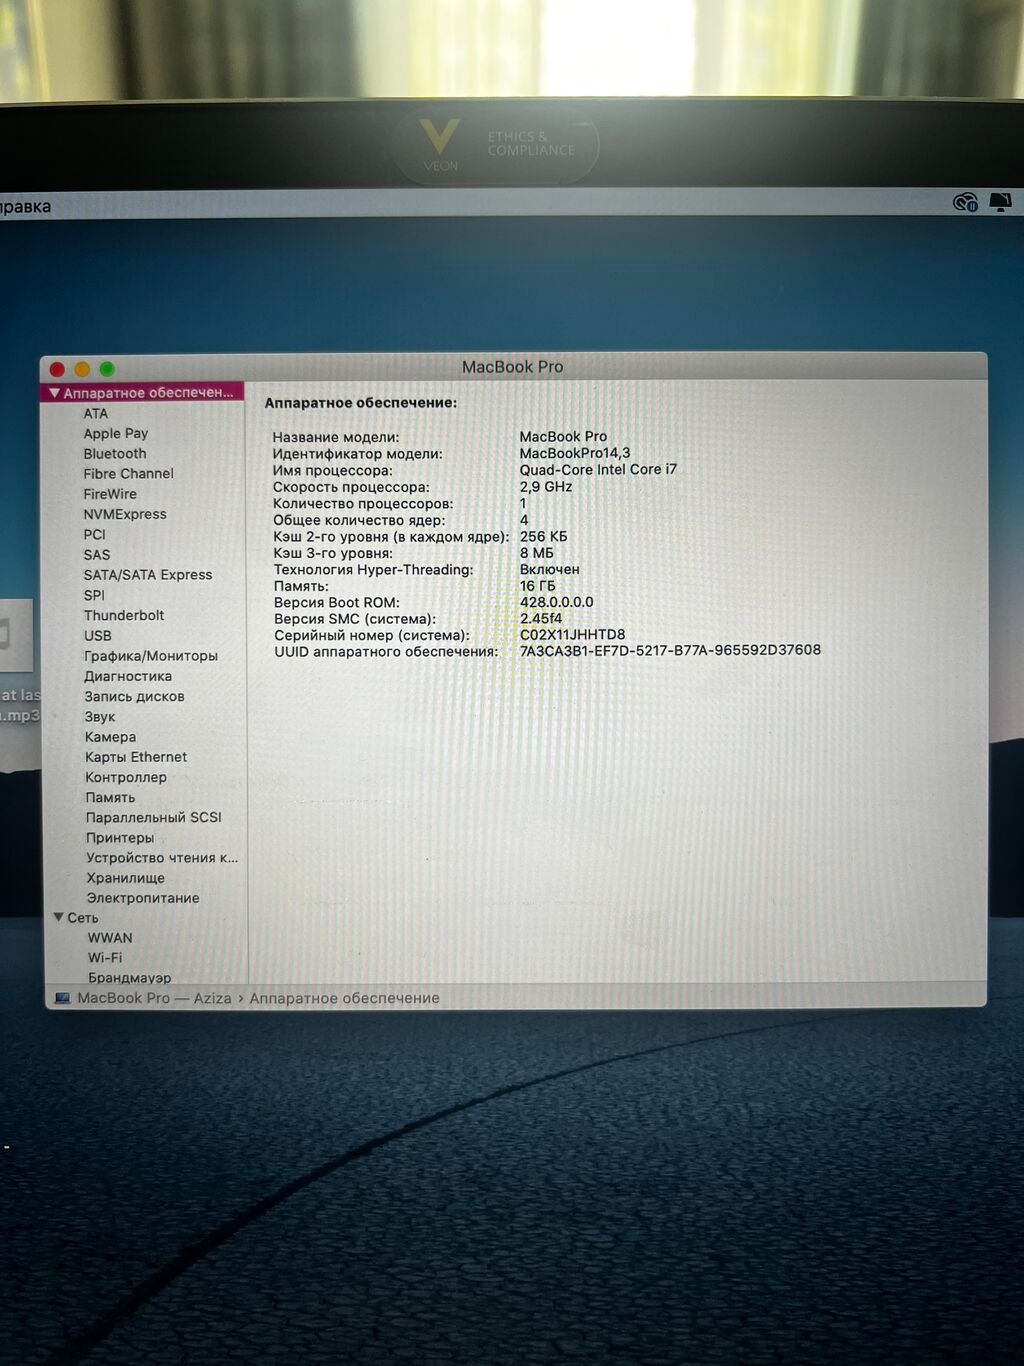Click the hardware UUID value
1024x1366 pixels.
click(670, 650)
